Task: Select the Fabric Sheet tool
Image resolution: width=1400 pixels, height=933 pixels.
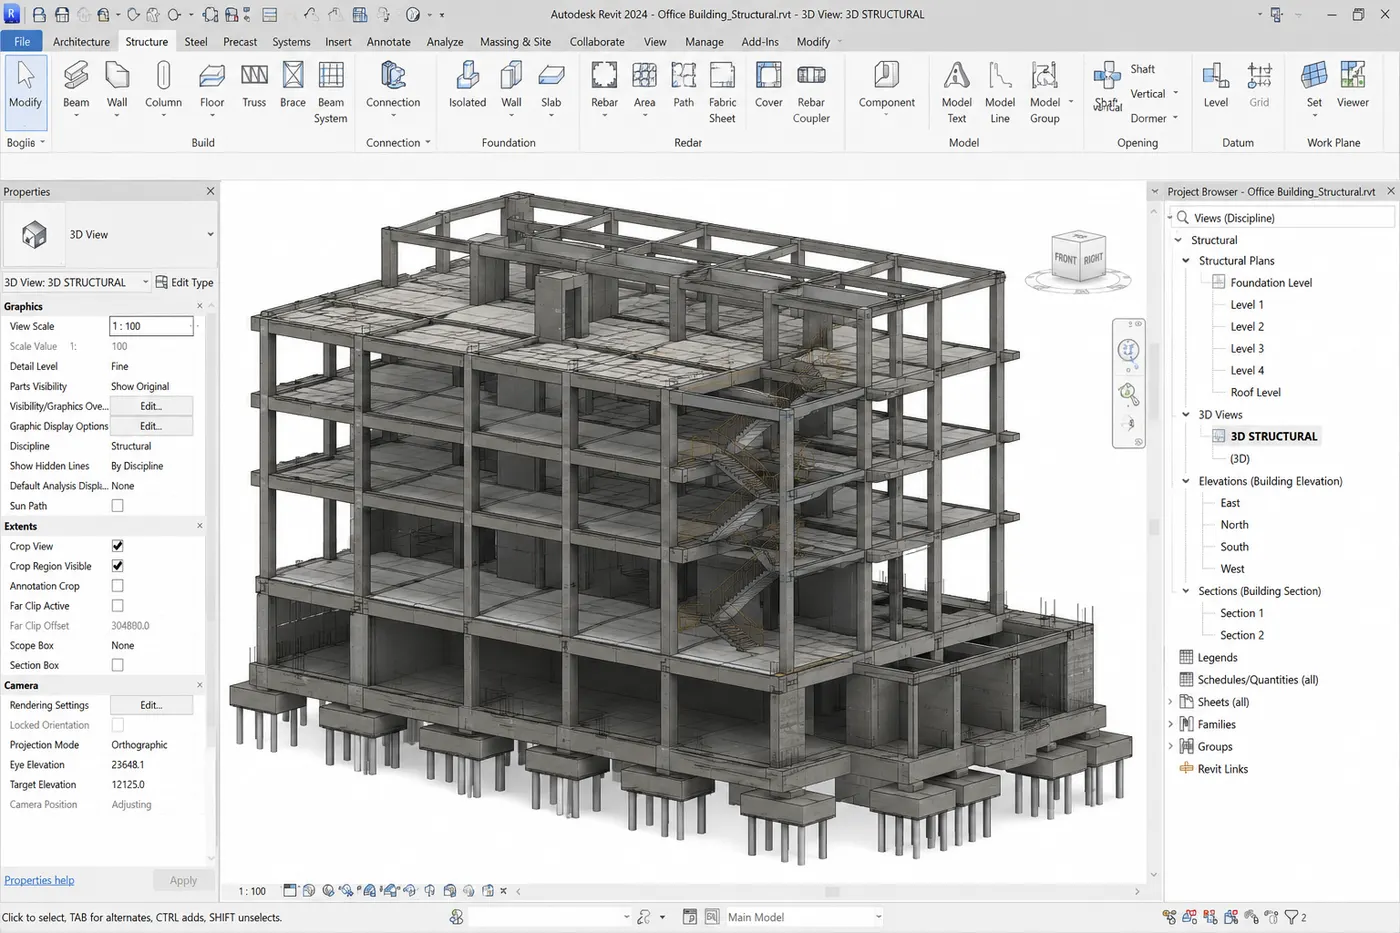Action: click(x=722, y=92)
